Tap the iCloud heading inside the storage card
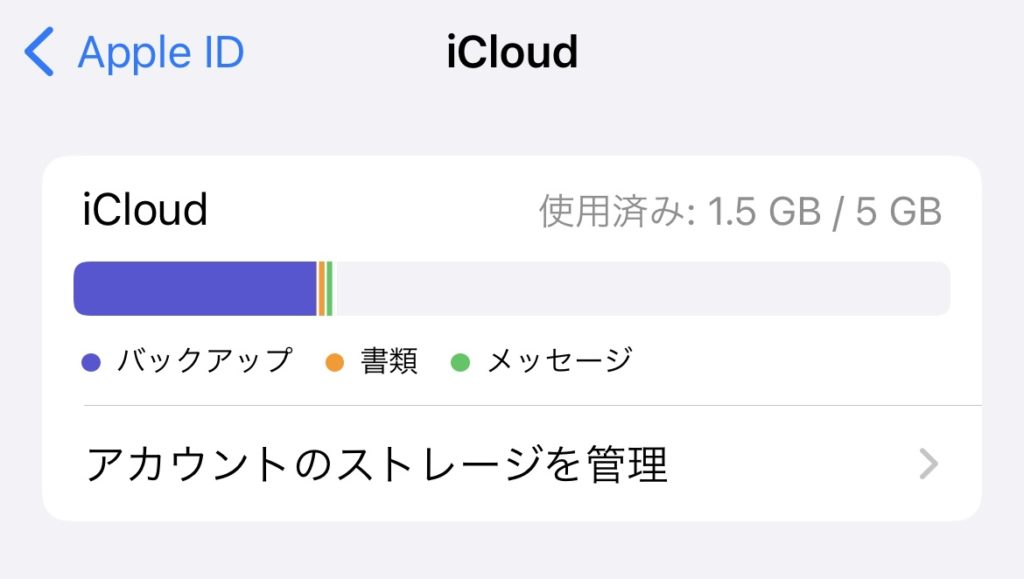1024x579 pixels. point(145,211)
